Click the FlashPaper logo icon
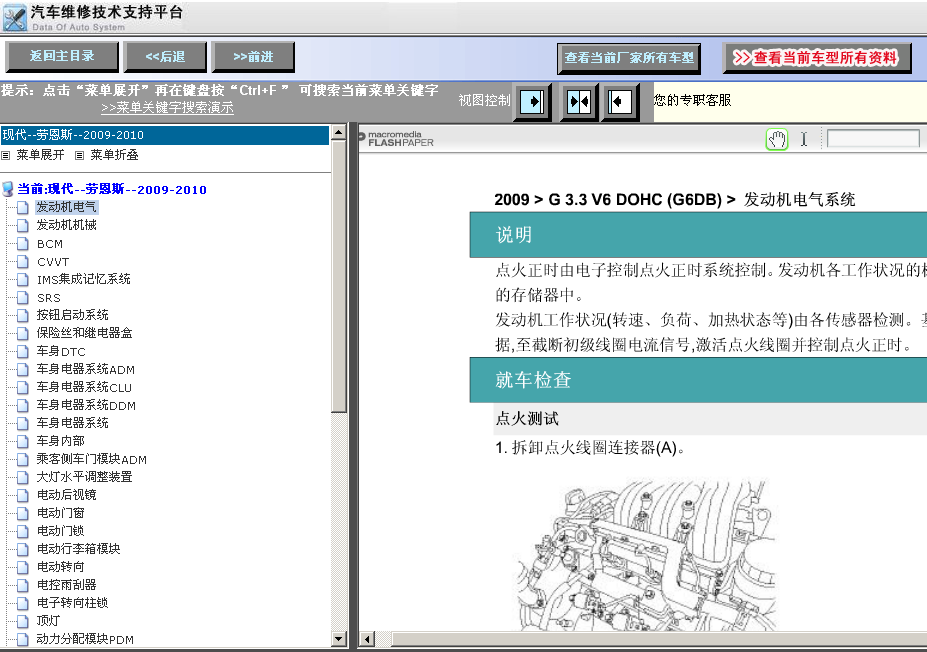Viewport: 927px width, 652px height. pyautogui.click(x=362, y=137)
